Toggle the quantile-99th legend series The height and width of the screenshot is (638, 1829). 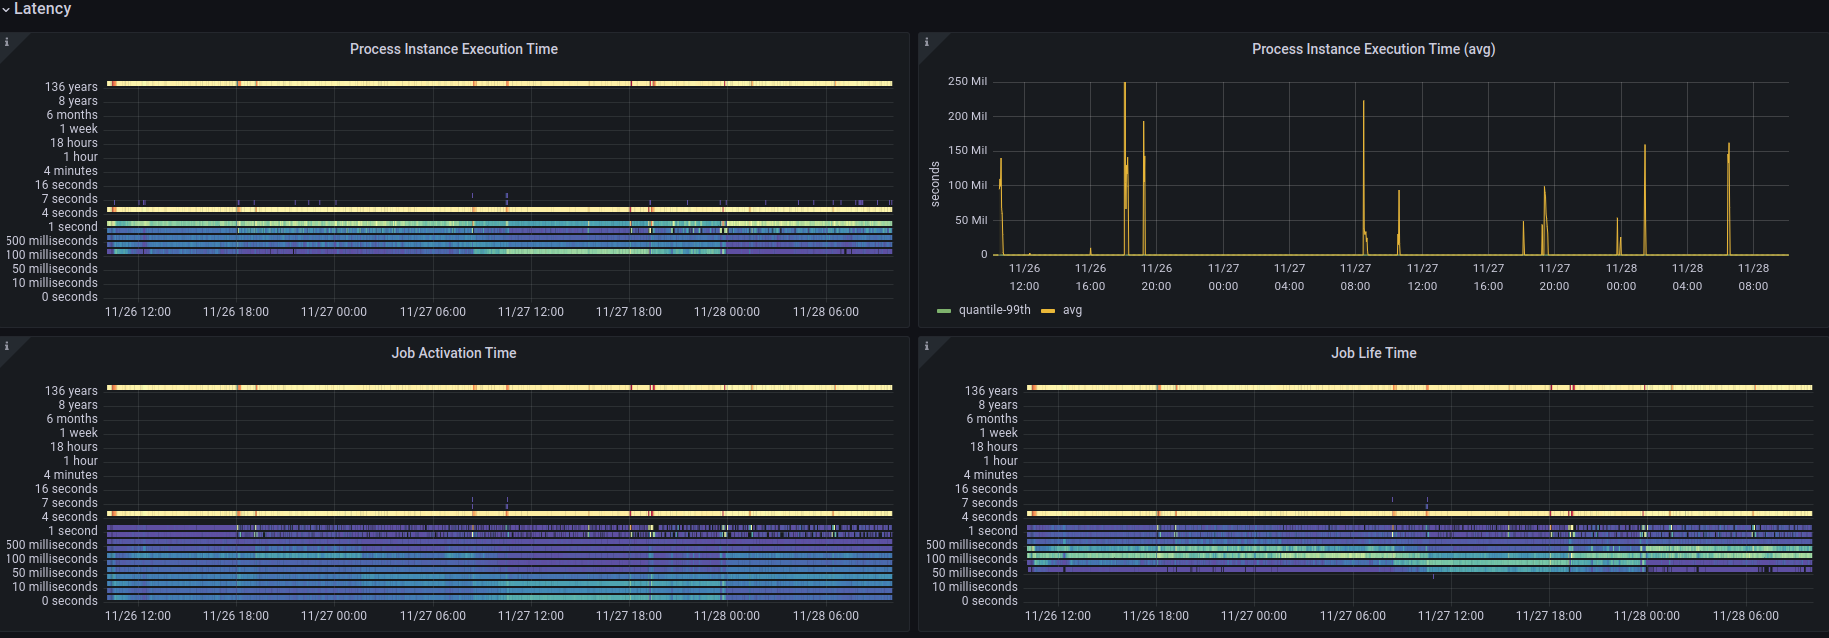coord(994,310)
